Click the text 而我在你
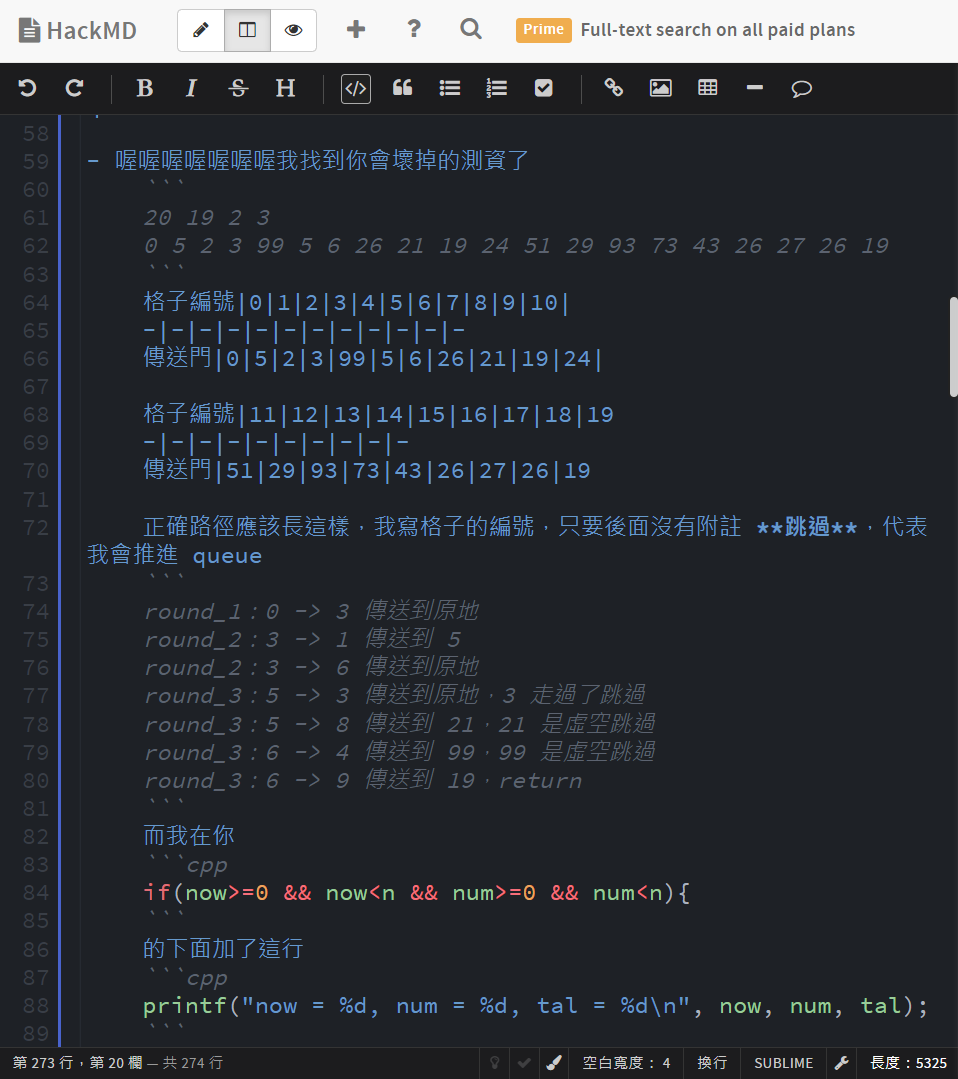 pyautogui.click(x=189, y=836)
